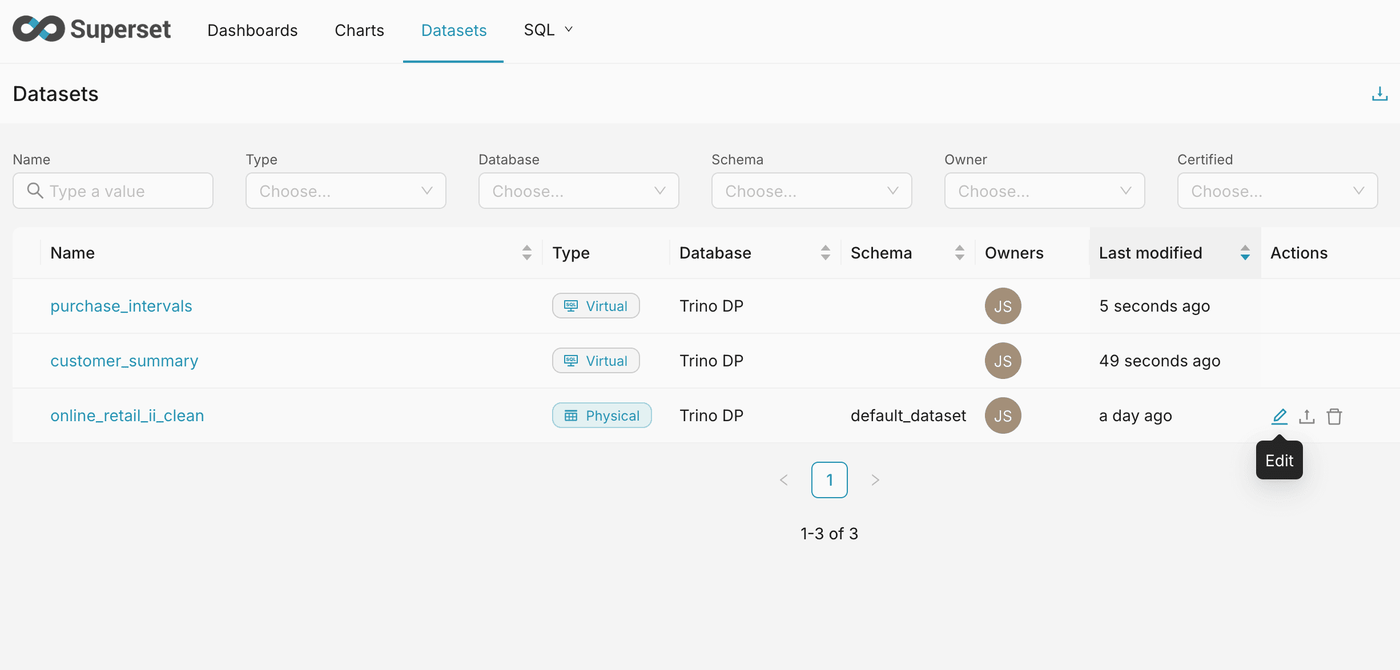Click the Virtual badge on purchase_intervals
Viewport: 1400px width, 670px height.
[x=596, y=306]
